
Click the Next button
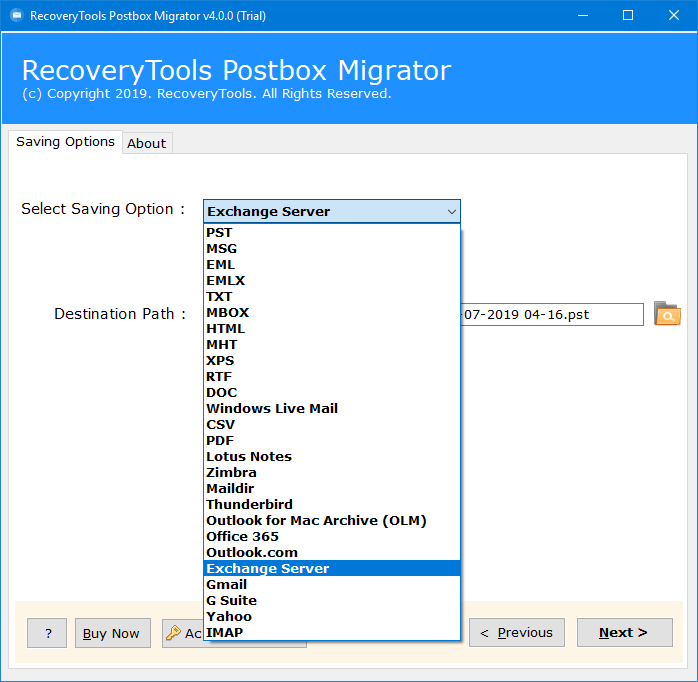click(x=625, y=633)
